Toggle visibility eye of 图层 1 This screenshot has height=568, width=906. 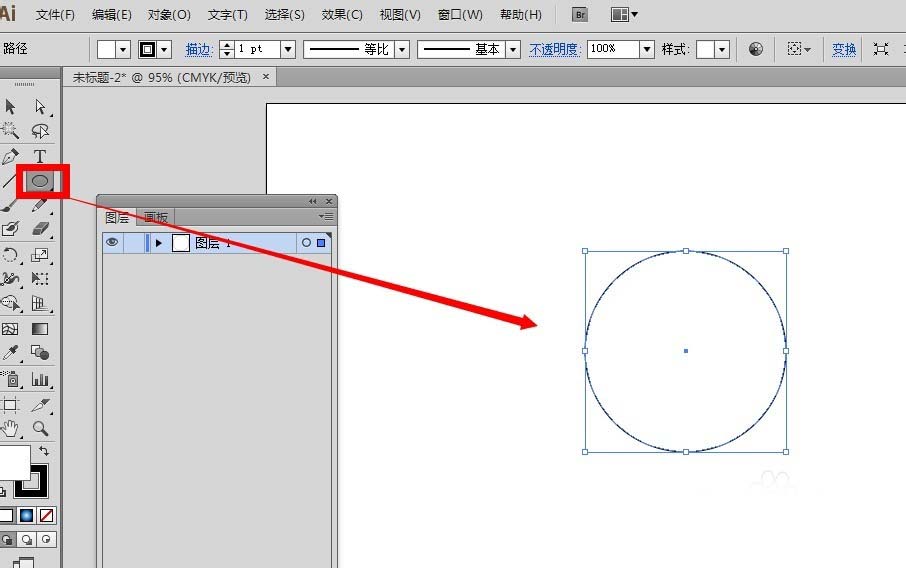click(112, 243)
